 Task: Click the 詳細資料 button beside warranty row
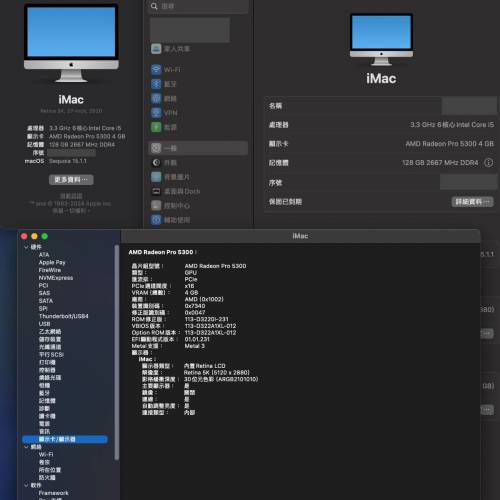click(472, 202)
